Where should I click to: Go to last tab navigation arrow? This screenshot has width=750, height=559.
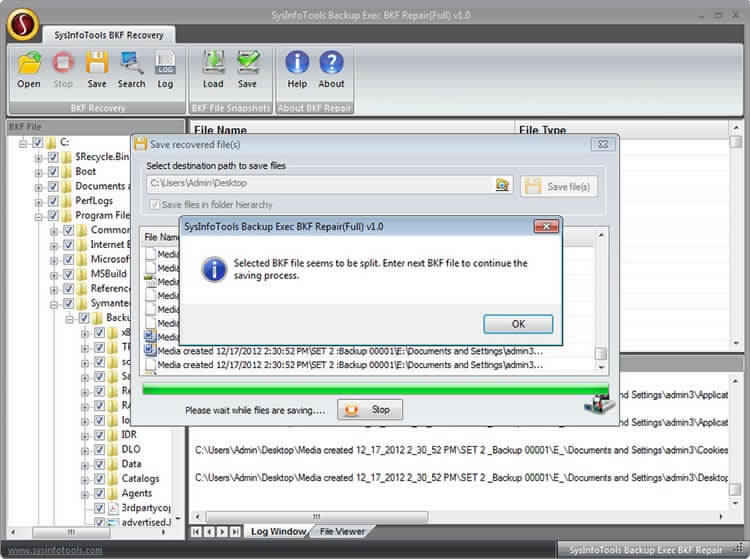(x=235, y=532)
